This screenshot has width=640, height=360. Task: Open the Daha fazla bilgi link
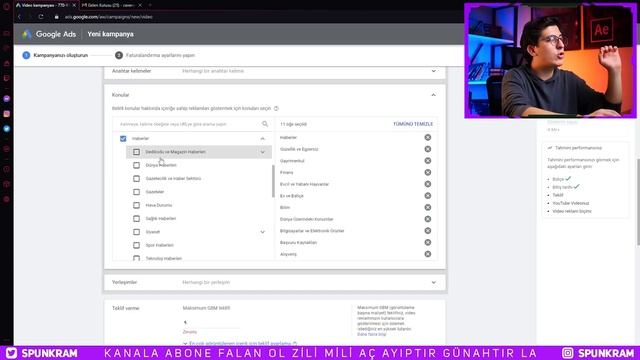[x=371, y=334]
